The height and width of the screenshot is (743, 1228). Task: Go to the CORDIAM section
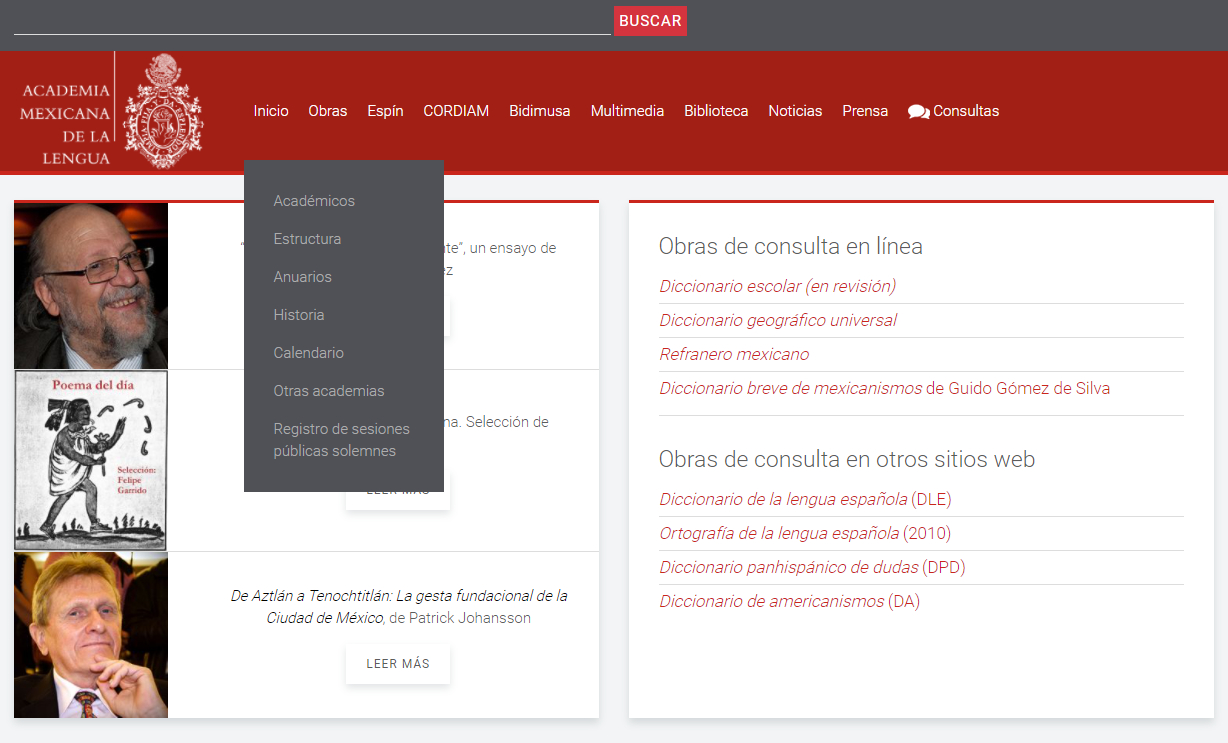(455, 111)
